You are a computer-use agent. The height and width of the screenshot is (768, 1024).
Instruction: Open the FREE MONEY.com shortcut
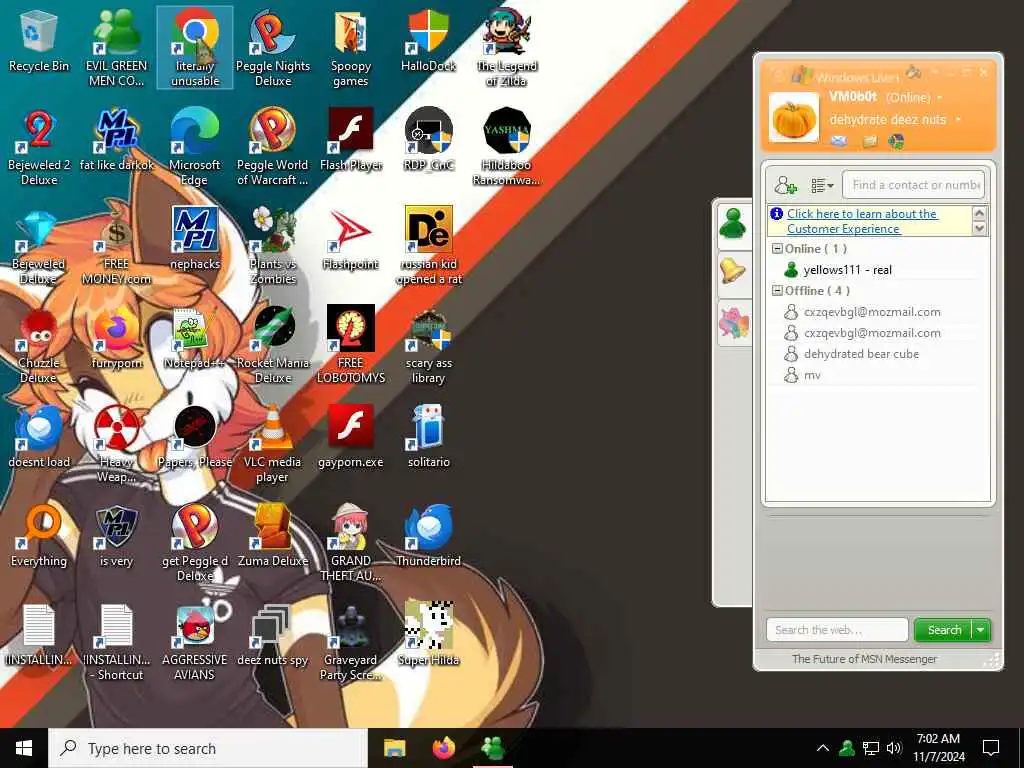click(x=116, y=246)
